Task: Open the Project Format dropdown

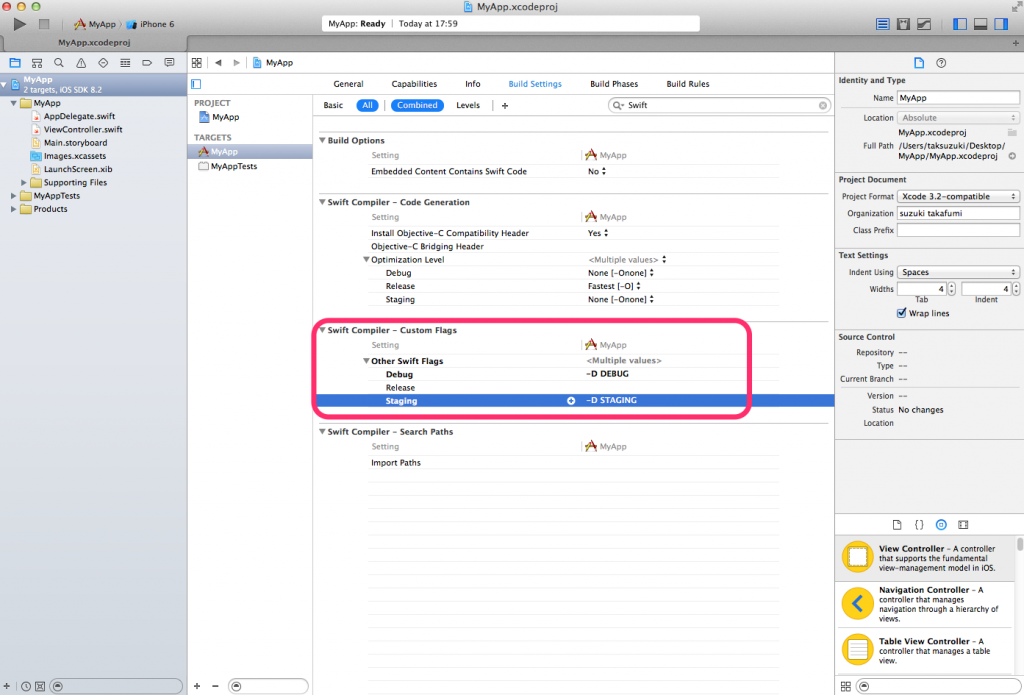Action: click(x=957, y=196)
